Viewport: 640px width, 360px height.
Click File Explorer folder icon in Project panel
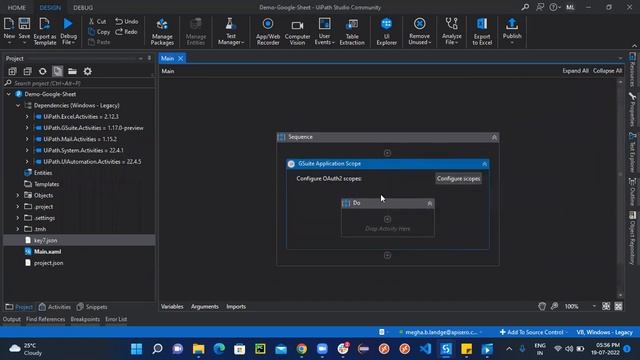tap(72, 71)
